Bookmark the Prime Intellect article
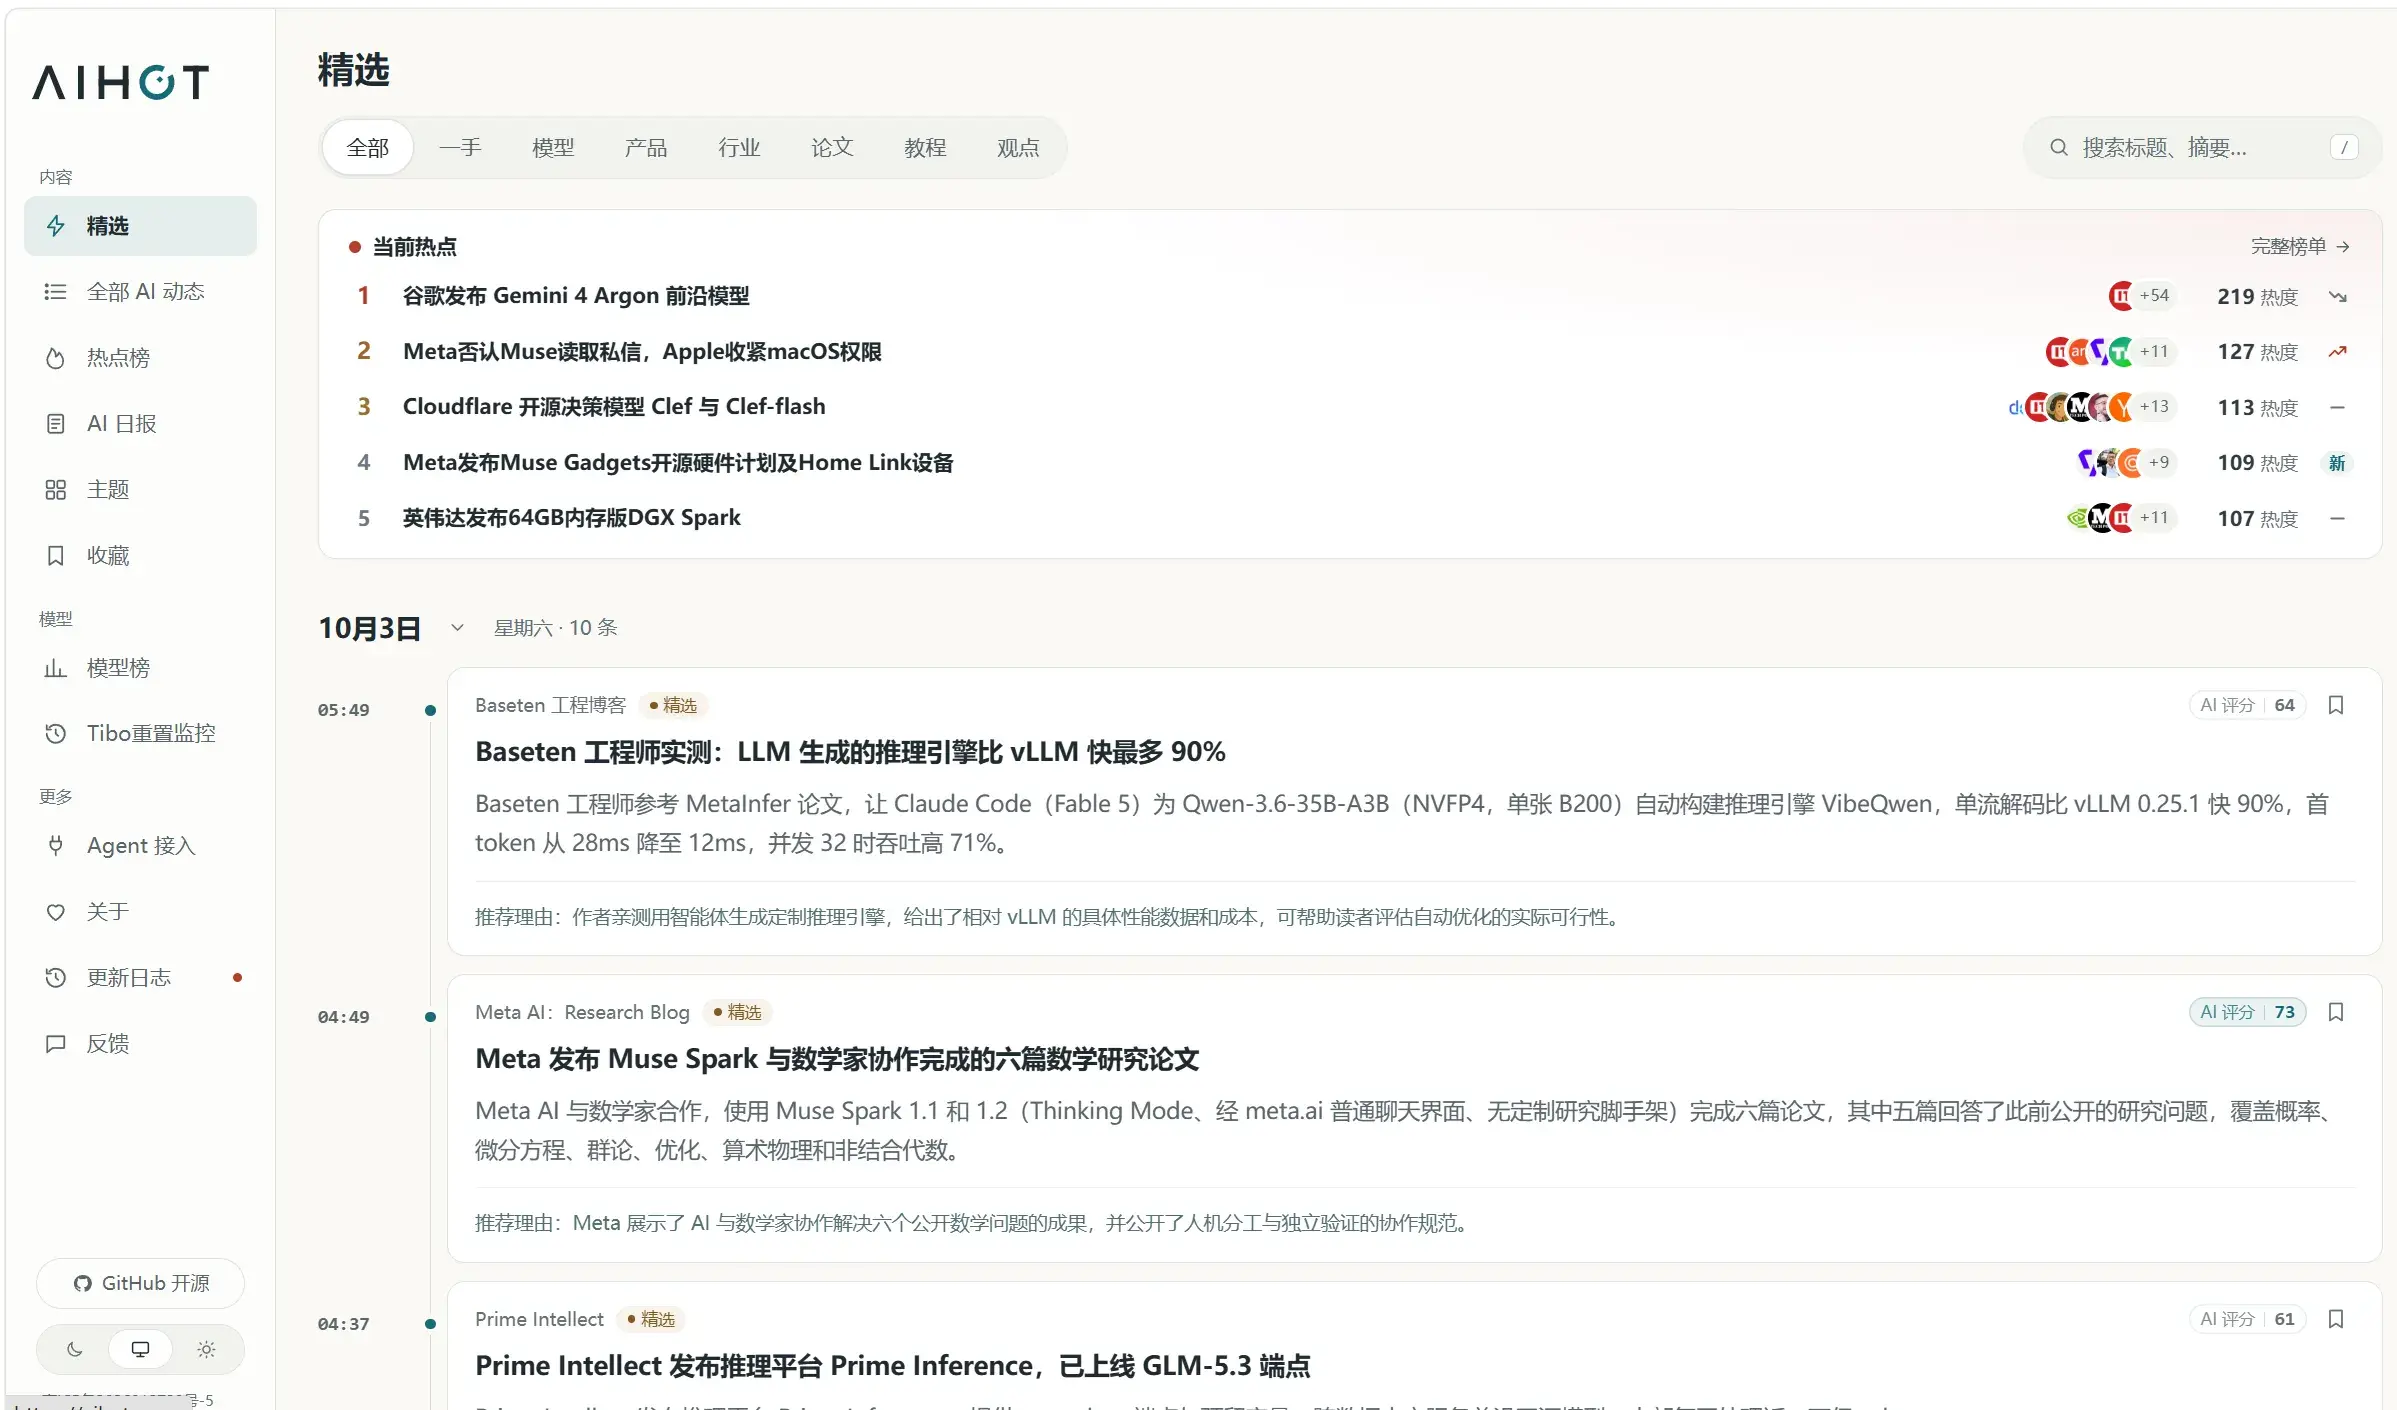2397x1410 pixels. [x=2336, y=1320]
